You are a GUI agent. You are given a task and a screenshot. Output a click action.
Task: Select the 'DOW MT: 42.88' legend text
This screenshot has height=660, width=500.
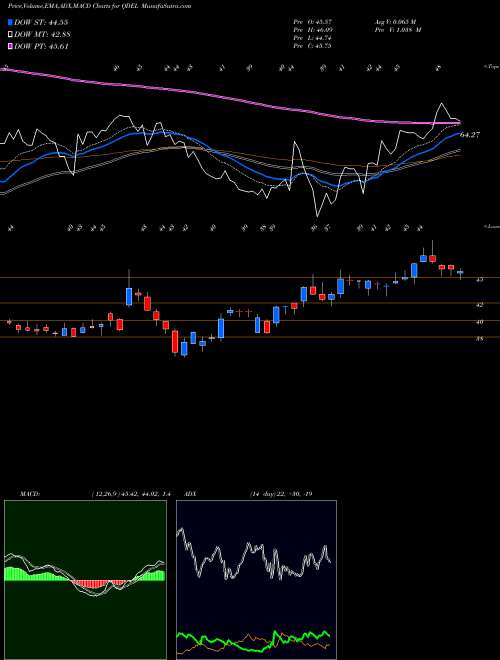pos(42,35)
